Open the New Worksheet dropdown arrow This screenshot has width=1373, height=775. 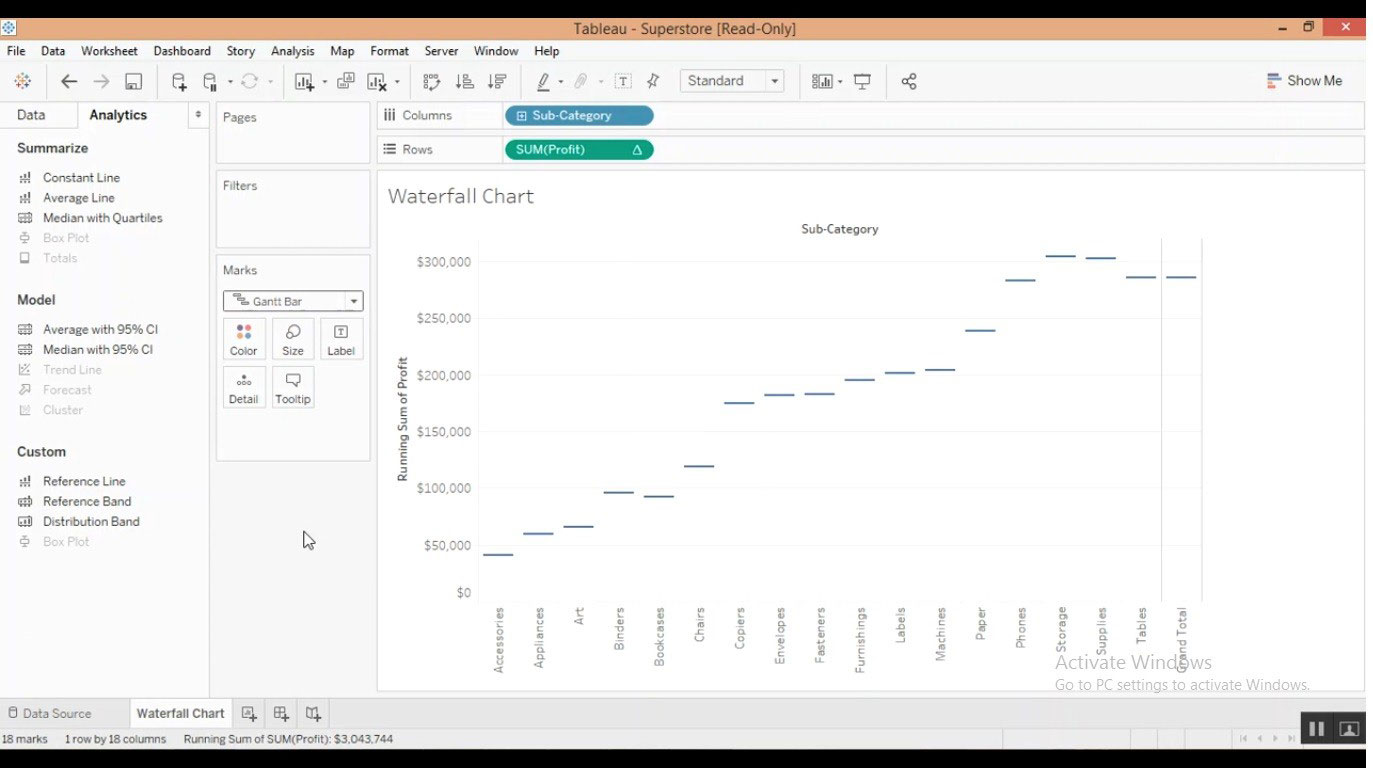click(x=324, y=82)
